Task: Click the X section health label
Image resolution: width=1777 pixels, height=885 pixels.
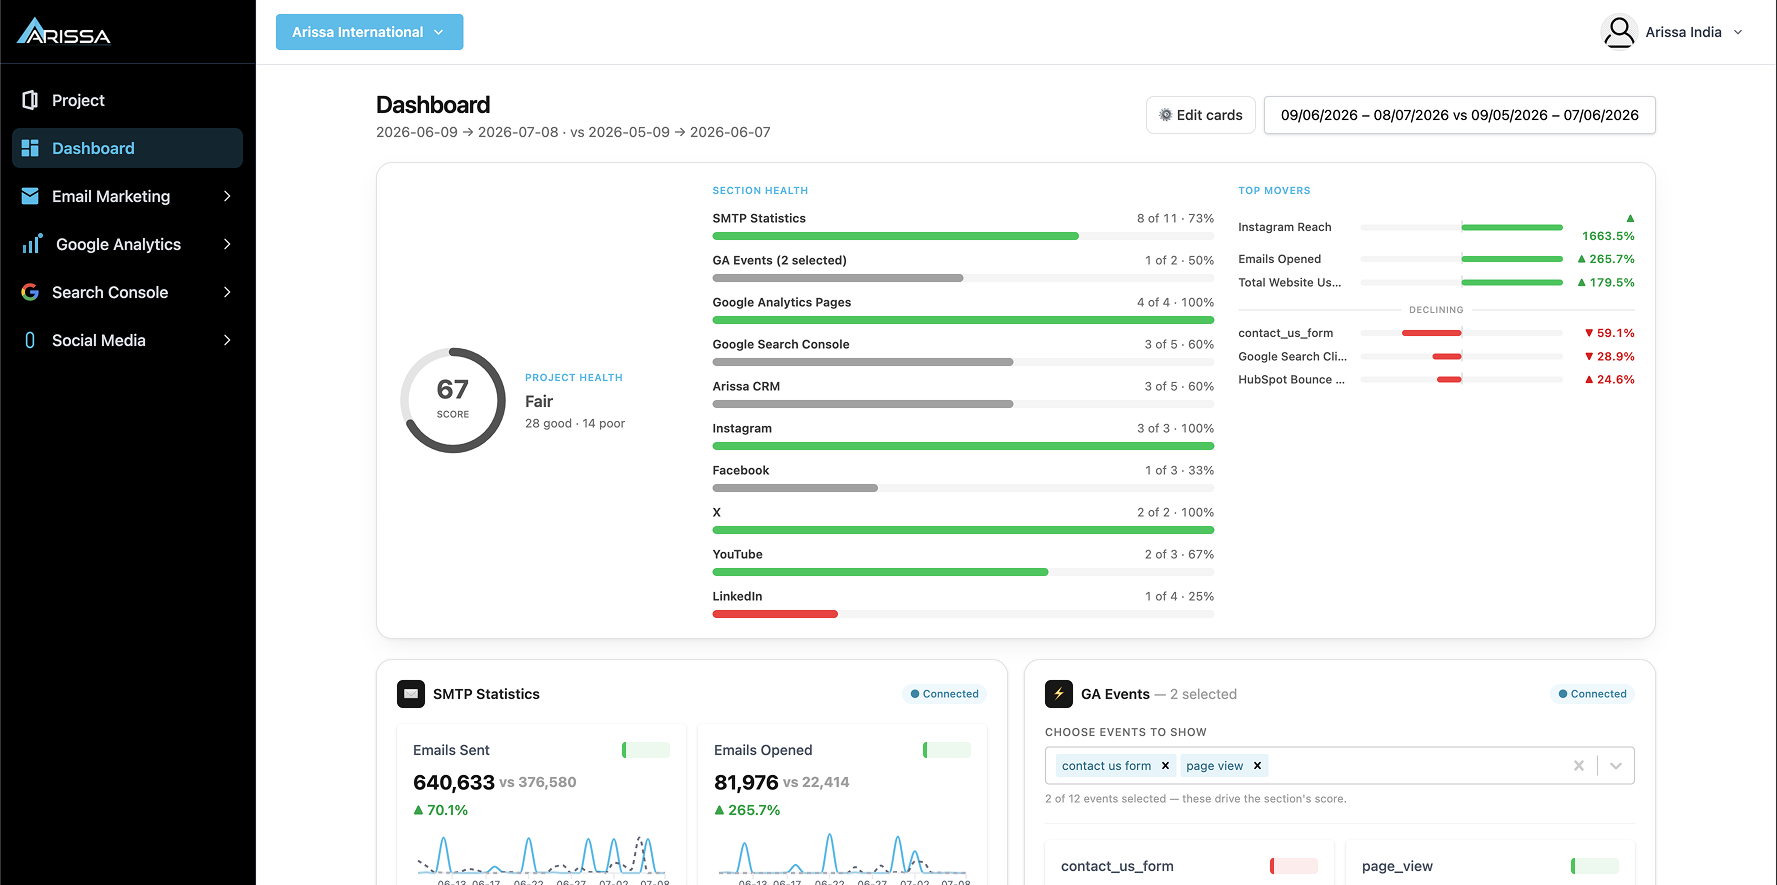Action: pos(716,512)
